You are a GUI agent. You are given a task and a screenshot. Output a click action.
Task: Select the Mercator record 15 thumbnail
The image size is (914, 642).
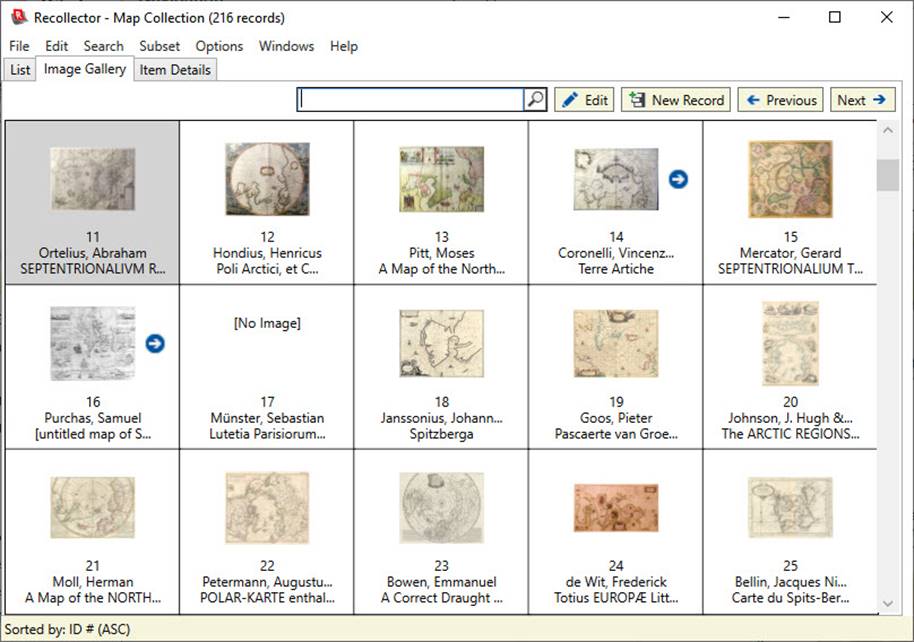pyautogui.click(x=789, y=180)
